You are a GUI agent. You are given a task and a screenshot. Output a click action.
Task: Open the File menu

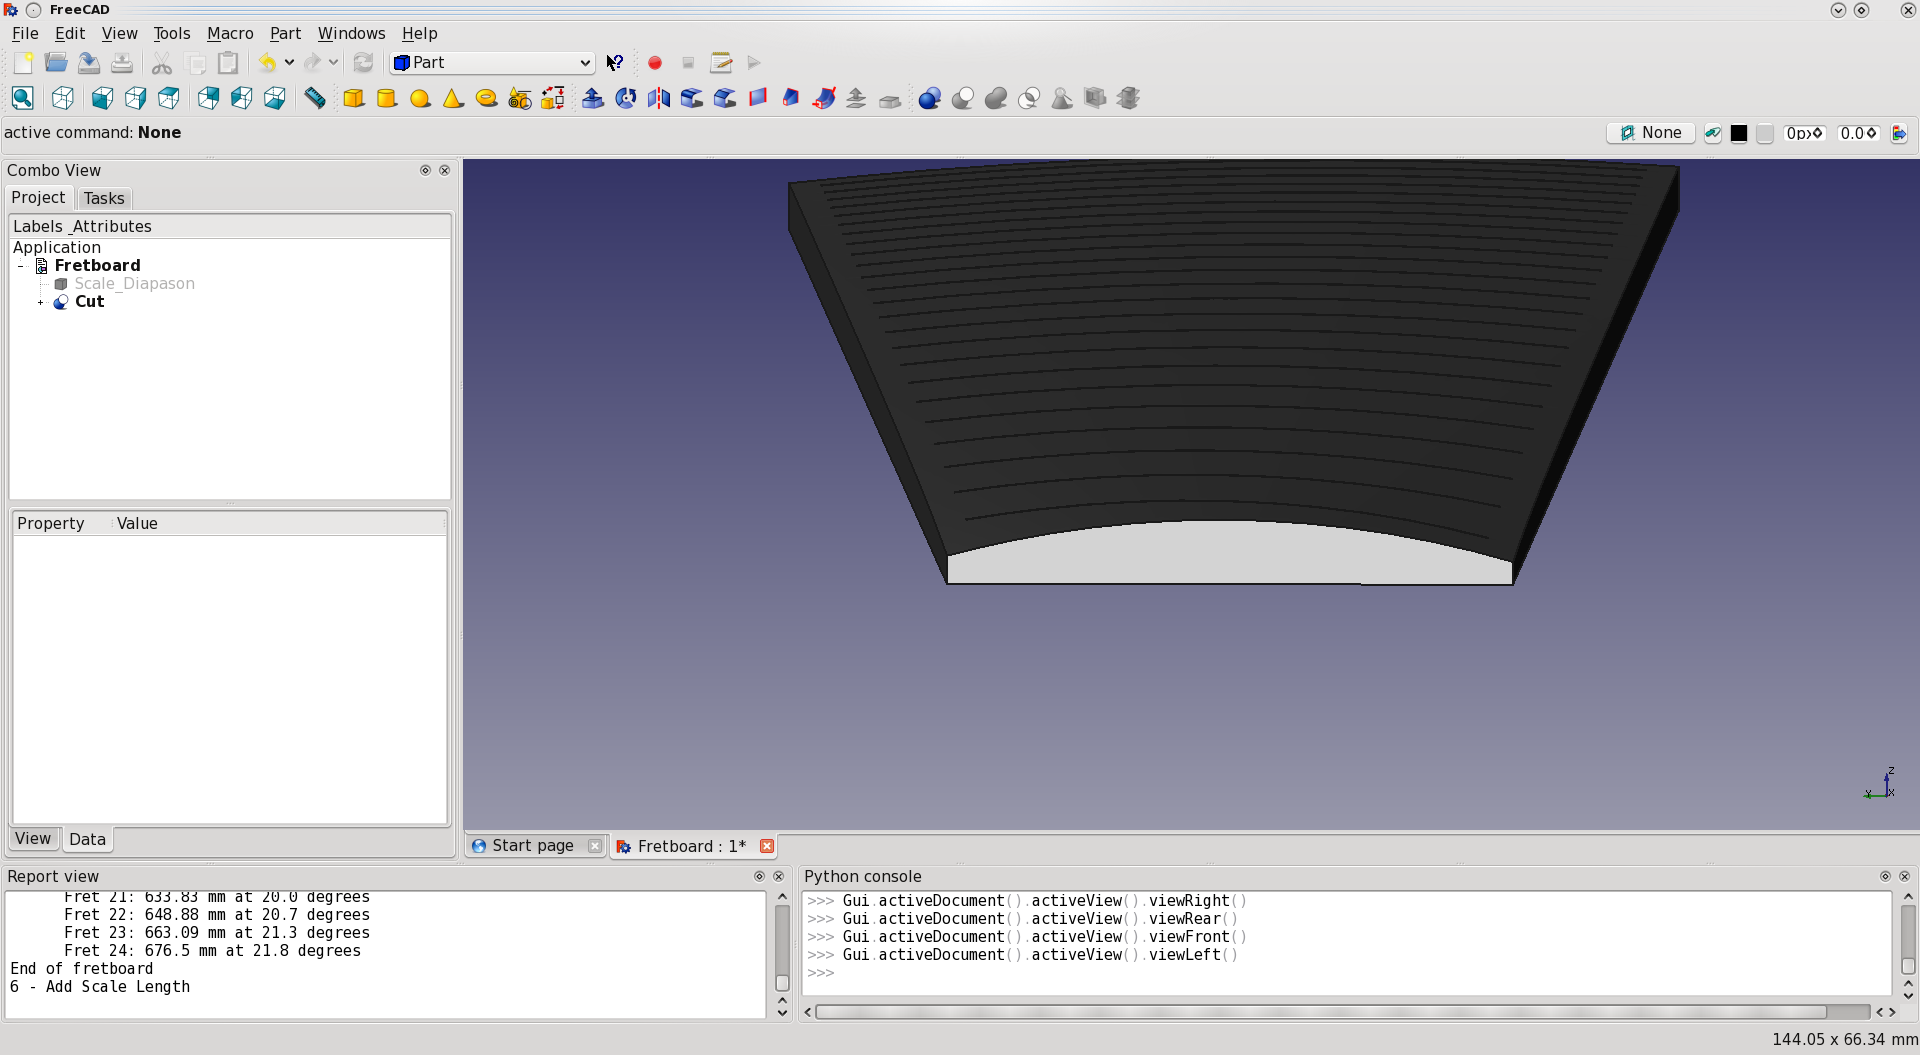pos(25,33)
